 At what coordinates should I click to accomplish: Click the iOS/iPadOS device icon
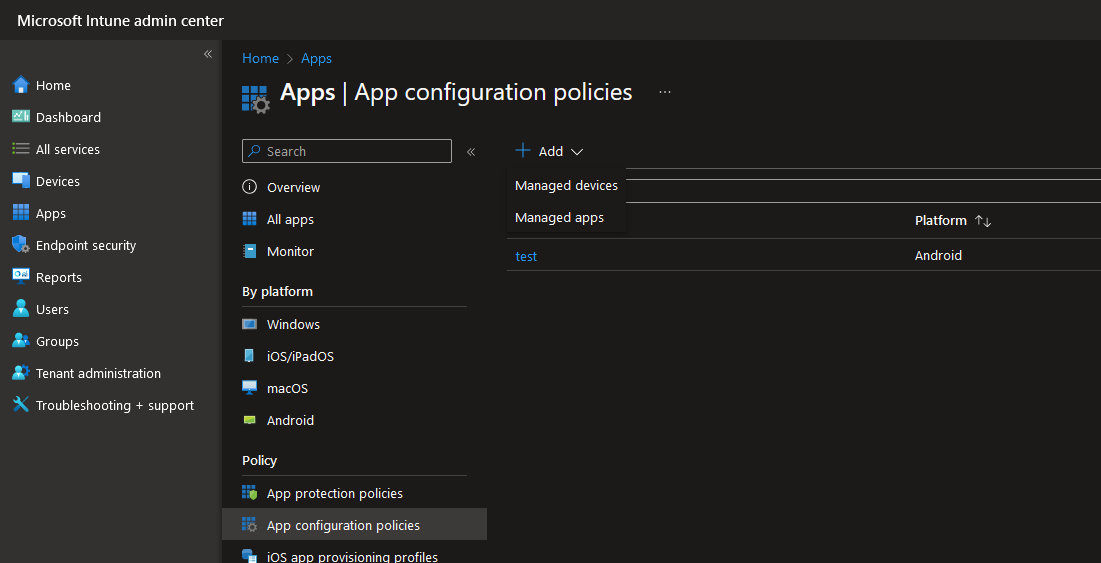[x=249, y=356]
